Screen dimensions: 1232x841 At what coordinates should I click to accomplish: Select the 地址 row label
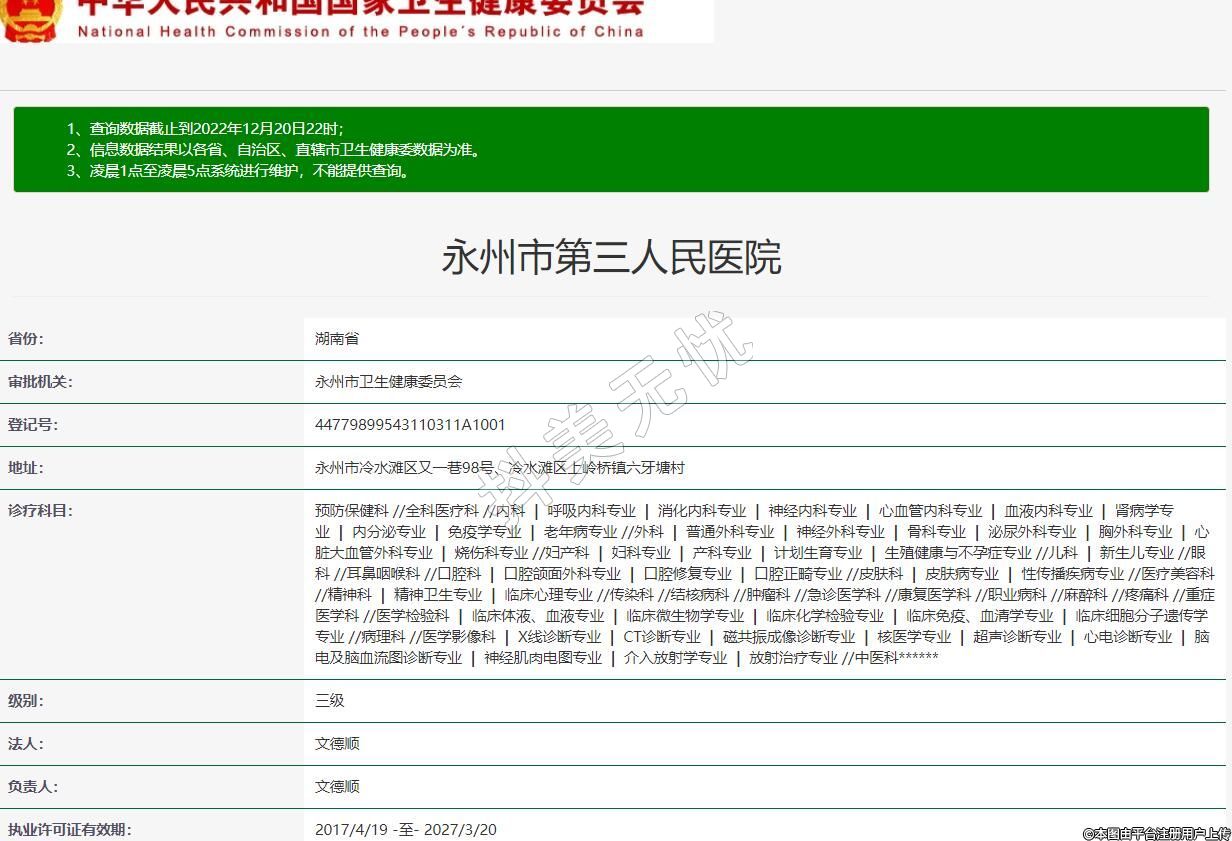26,468
